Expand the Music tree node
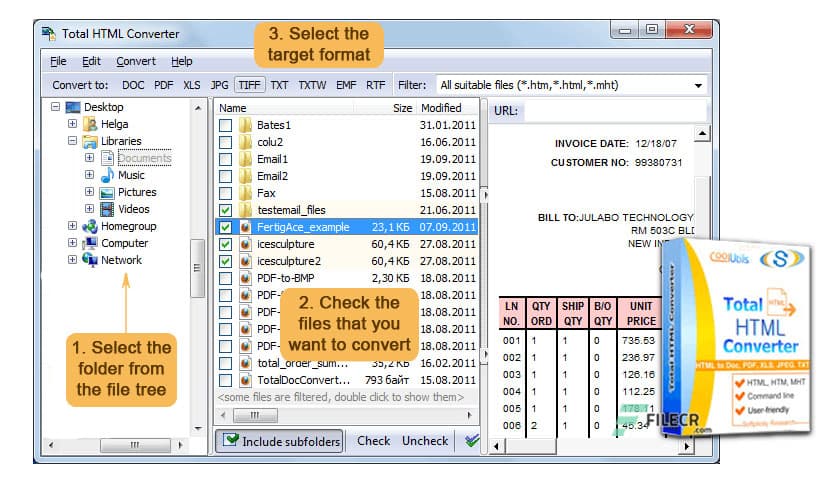Image resolution: width=836 pixels, height=484 pixels. 90,175
